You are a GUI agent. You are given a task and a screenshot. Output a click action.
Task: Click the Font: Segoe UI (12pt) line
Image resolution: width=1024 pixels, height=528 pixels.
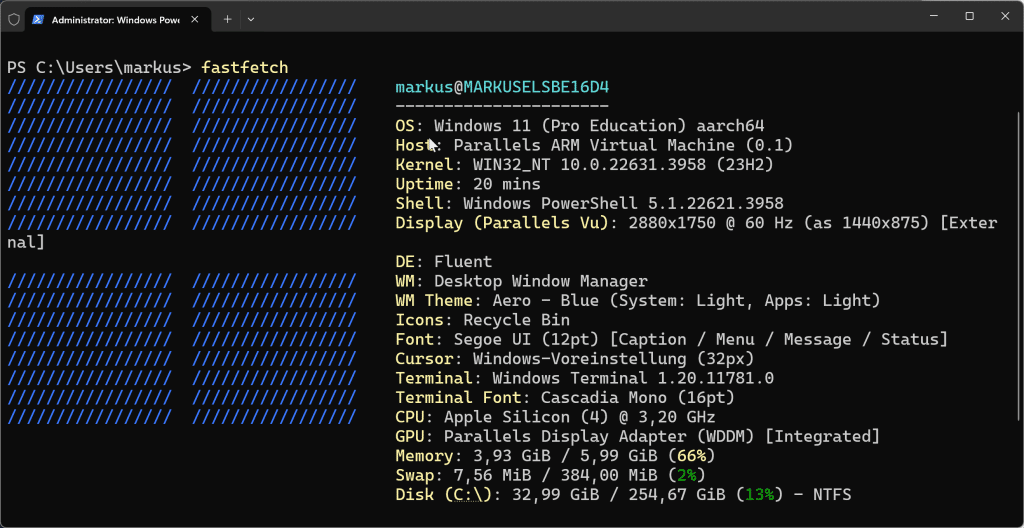(672, 340)
